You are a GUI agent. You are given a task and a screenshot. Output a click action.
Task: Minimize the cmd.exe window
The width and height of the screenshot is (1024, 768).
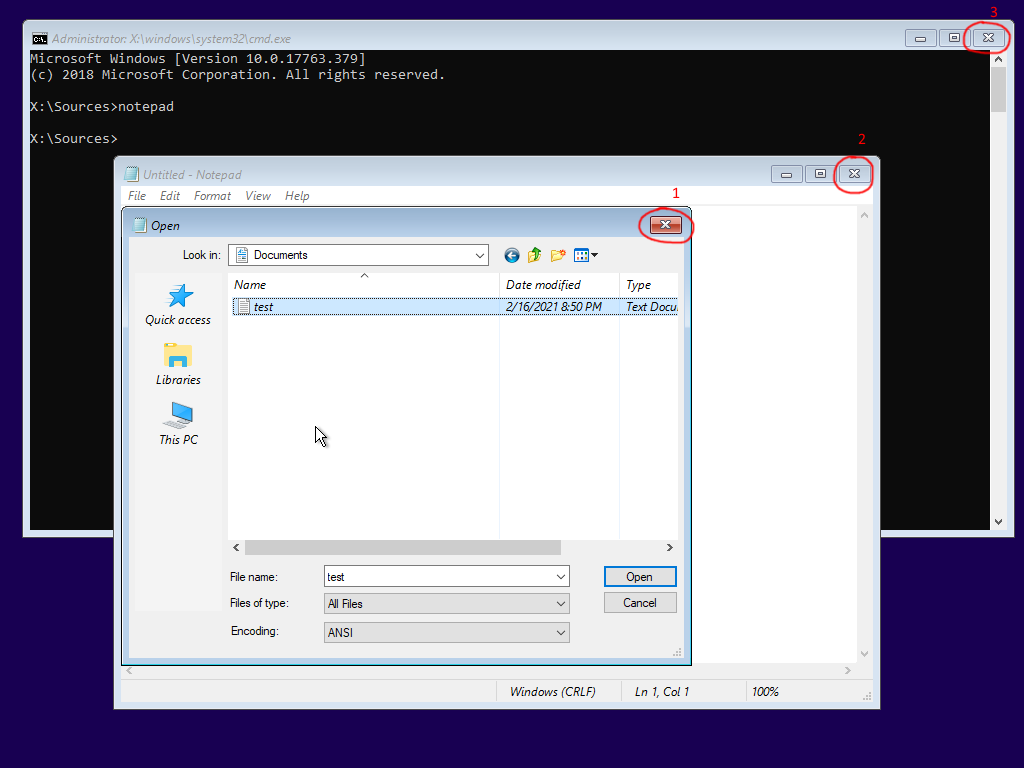[920, 38]
